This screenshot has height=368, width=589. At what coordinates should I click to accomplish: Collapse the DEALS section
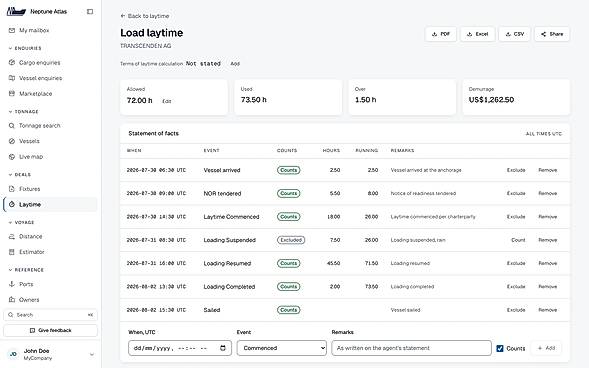click(20, 175)
